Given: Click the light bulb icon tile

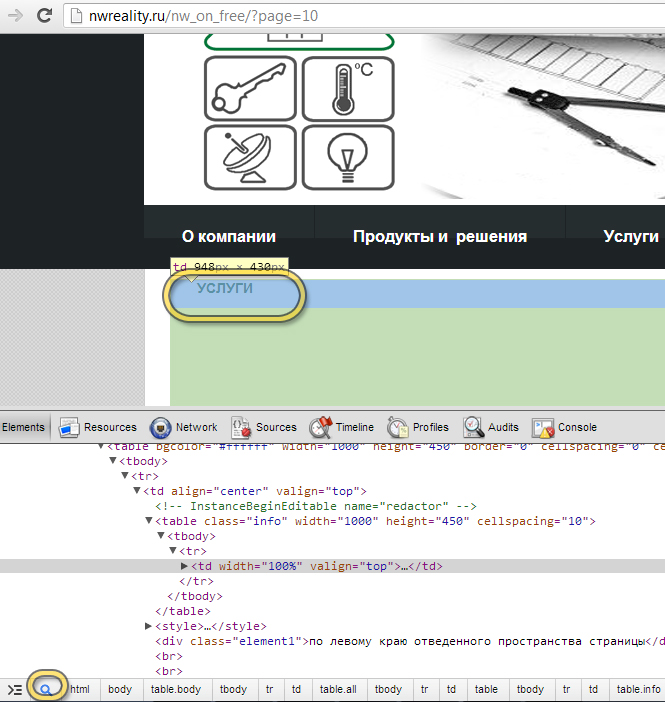Looking at the screenshot, I should (x=348, y=158).
